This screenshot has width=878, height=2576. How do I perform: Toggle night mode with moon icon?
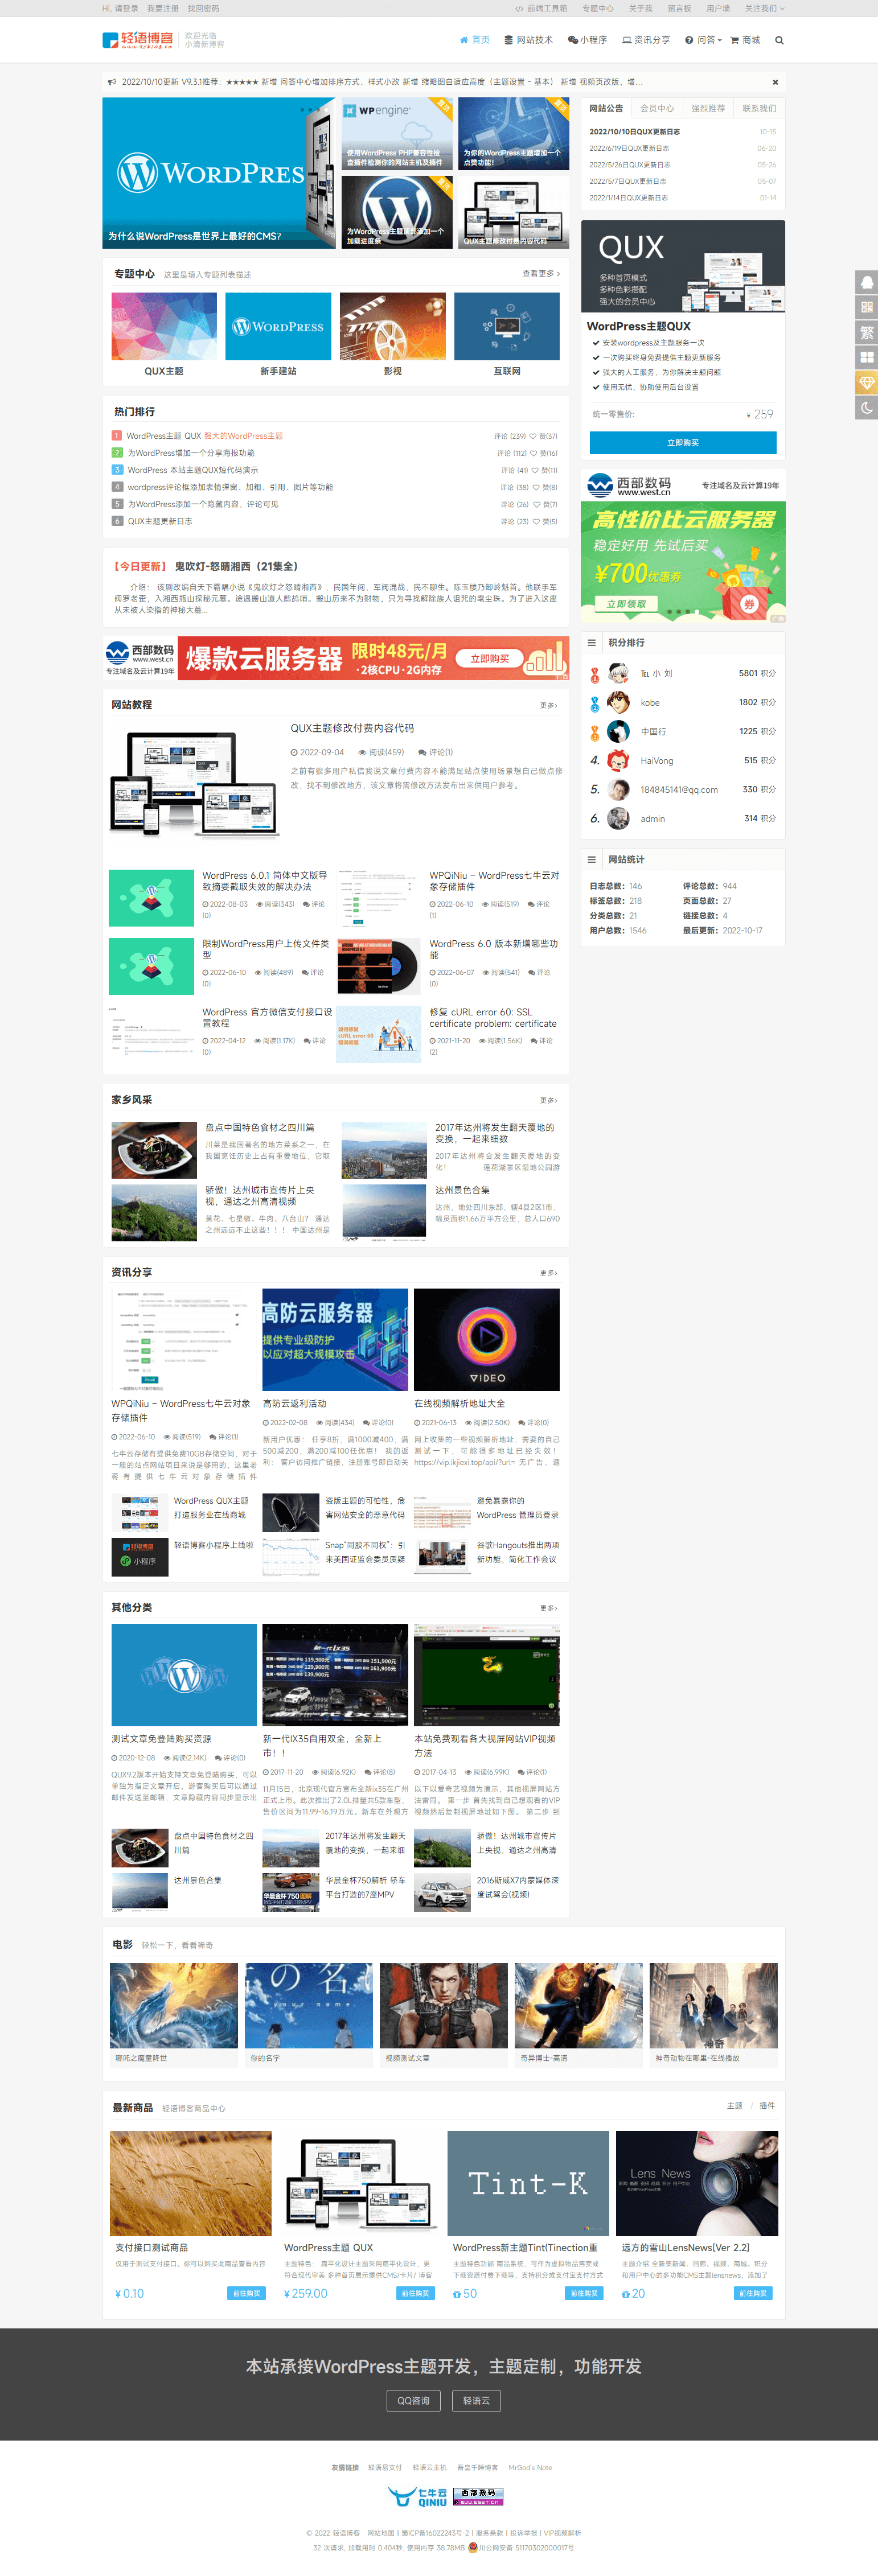(866, 407)
